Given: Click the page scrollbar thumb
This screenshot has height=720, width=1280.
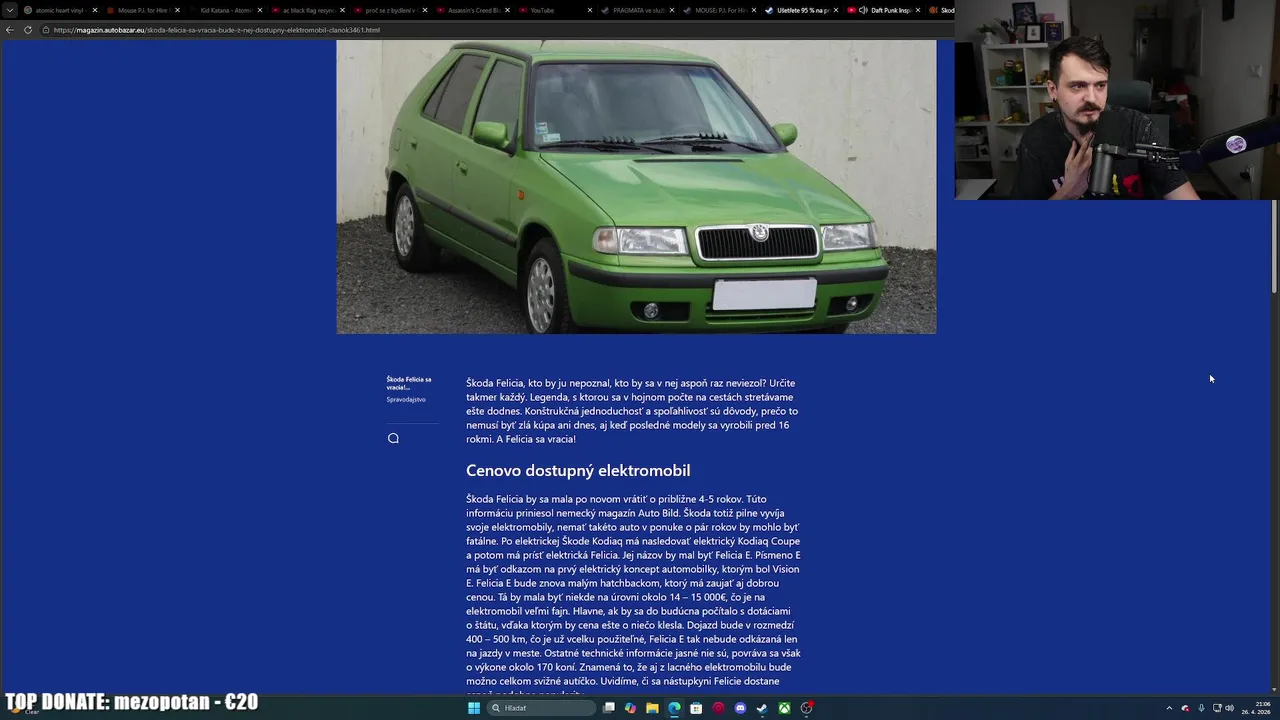Looking at the screenshot, I should point(1274,246).
